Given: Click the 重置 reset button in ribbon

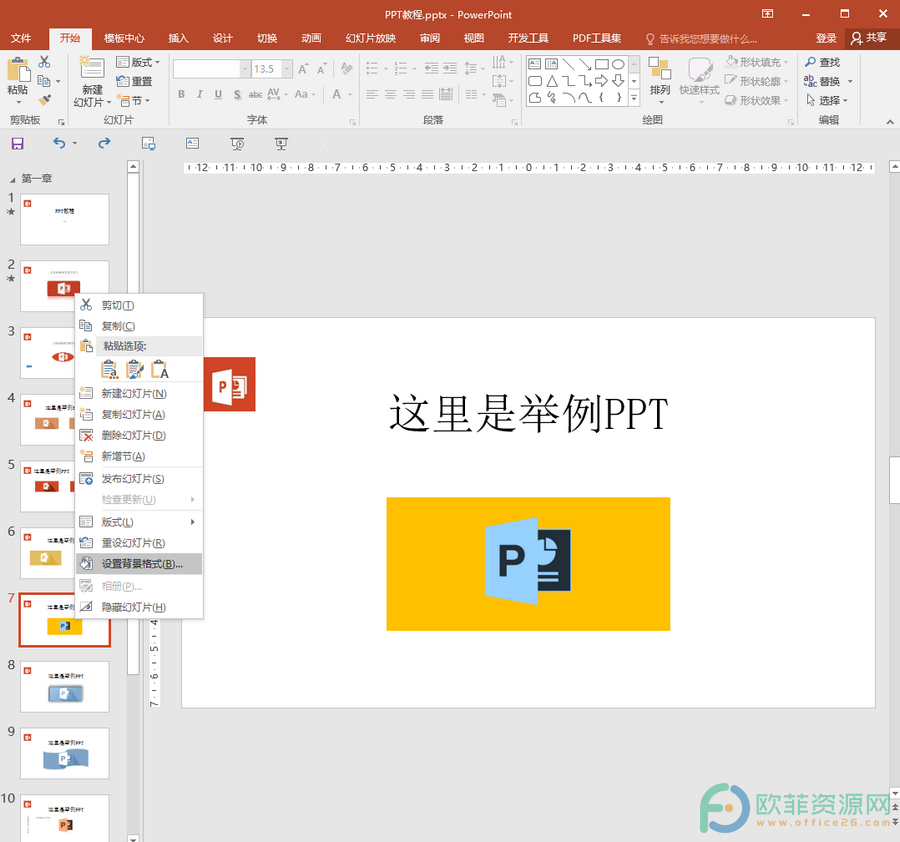Looking at the screenshot, I should coord(134,82).
